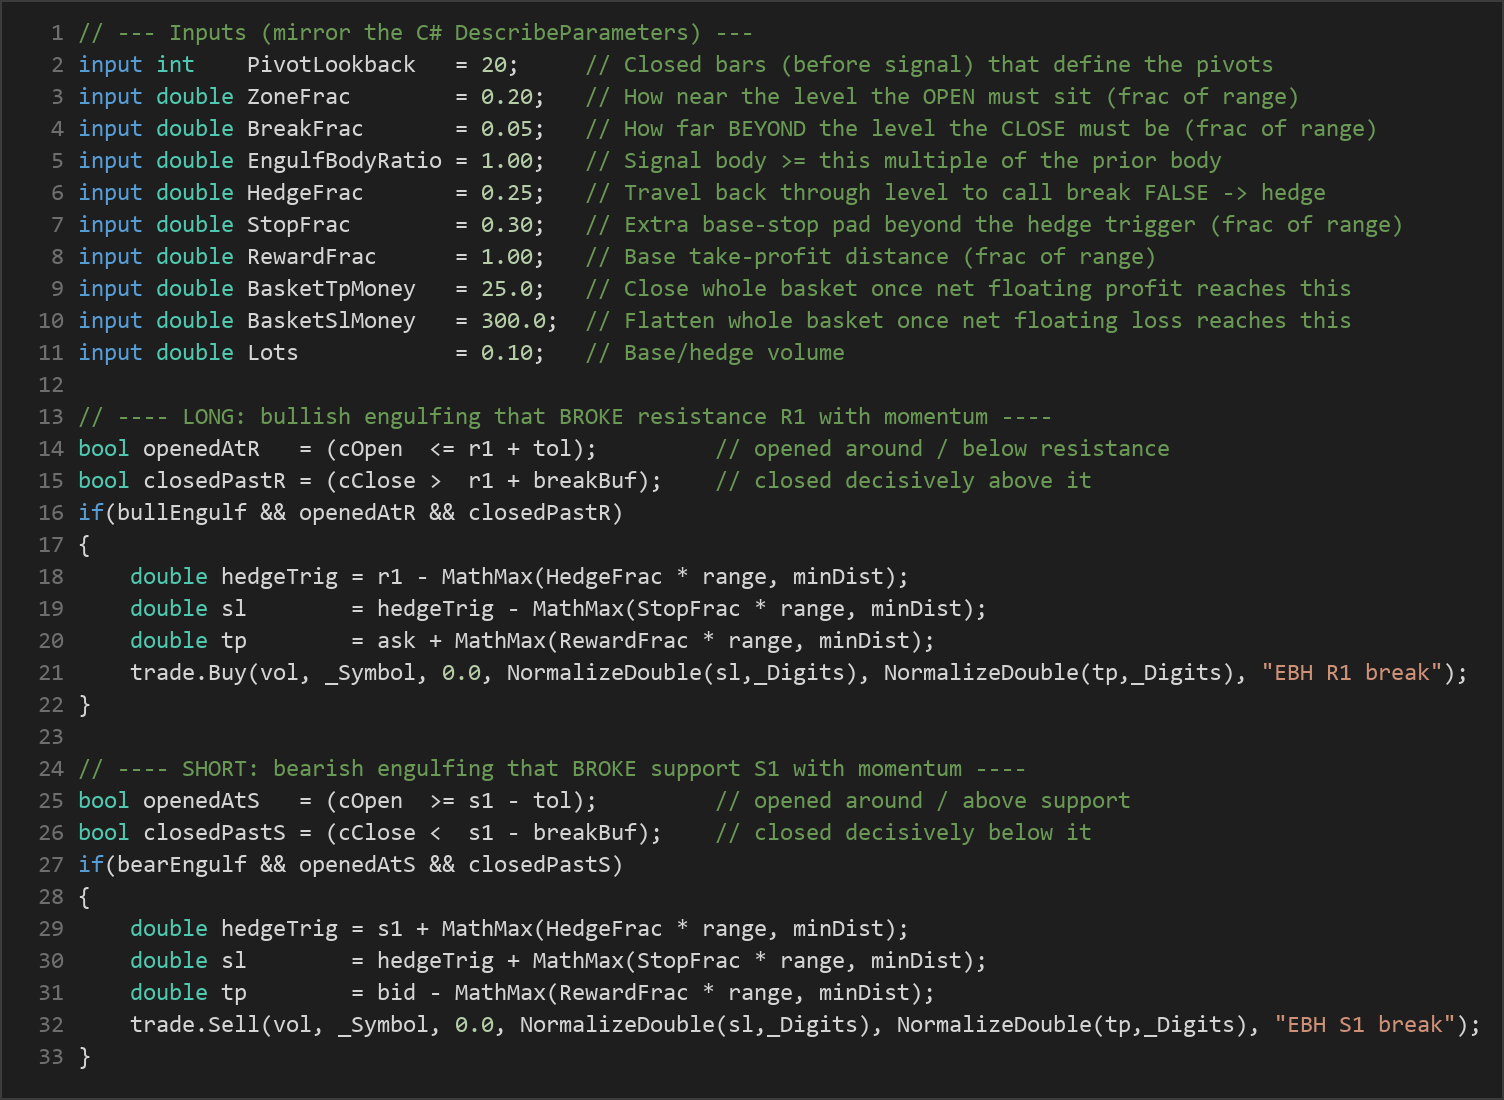Image resolution: width=1504 pixels, height=1100 pixels.
Task: Click the LONG bullish engulfing comment line
Action: [565, 417]
